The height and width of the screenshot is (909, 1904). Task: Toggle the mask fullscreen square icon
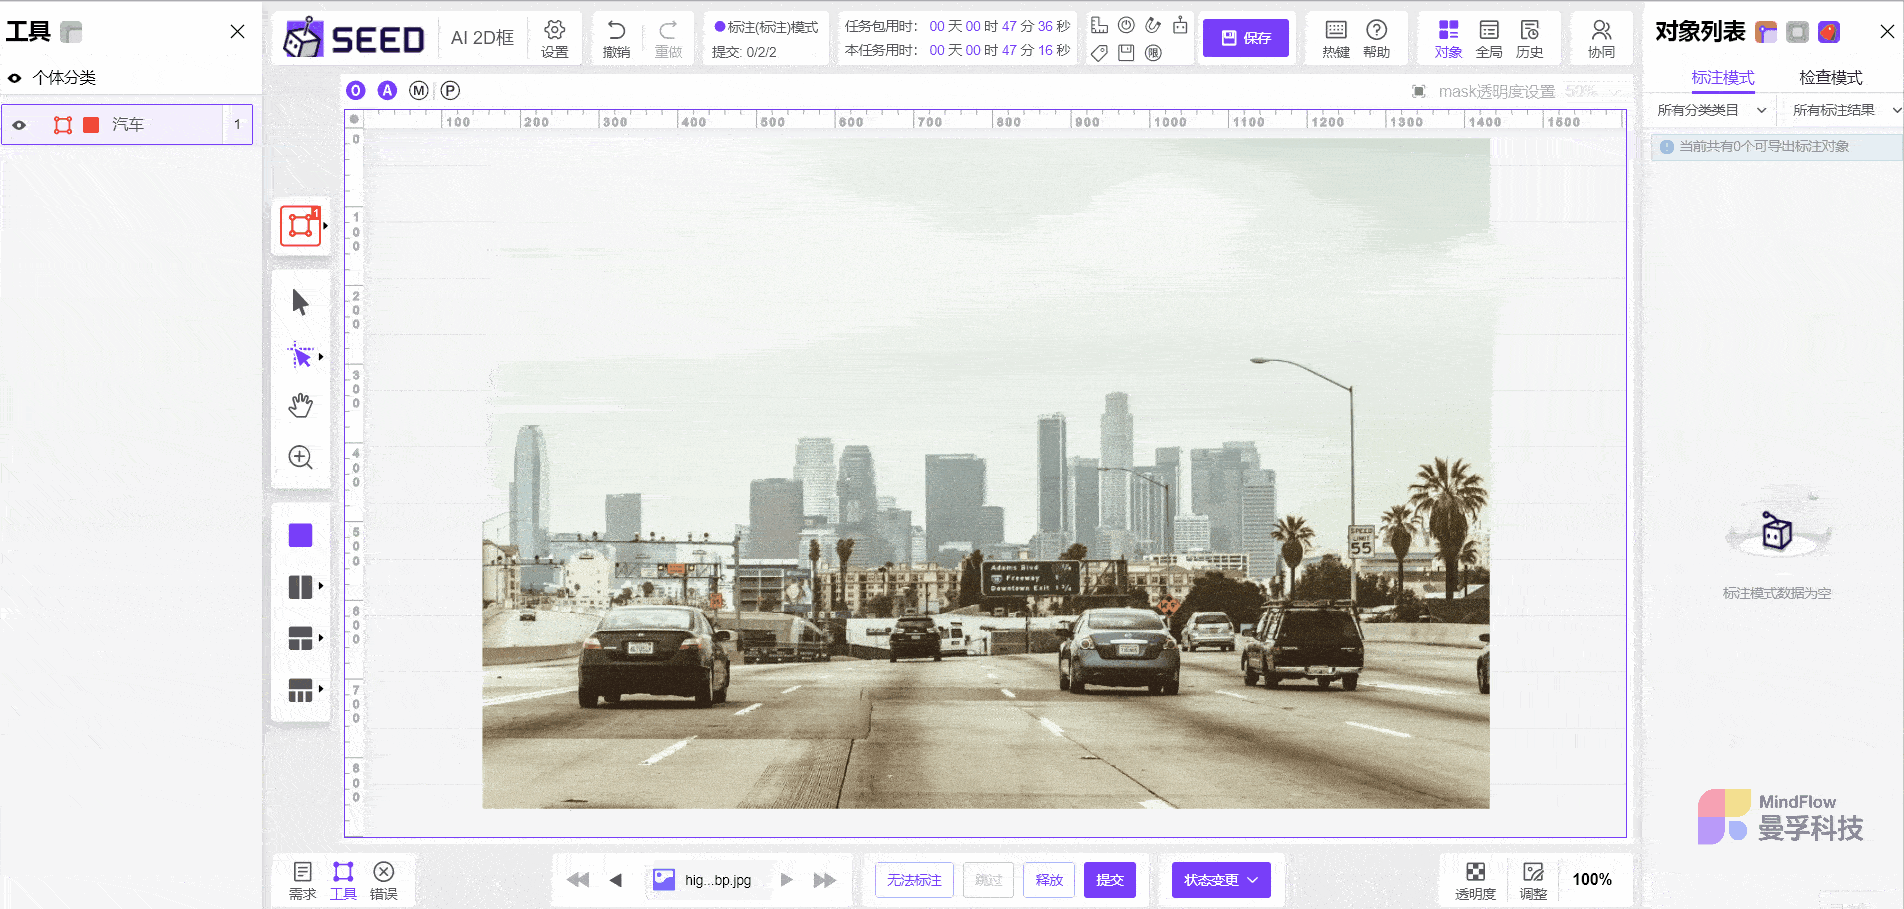point(1418,91)
